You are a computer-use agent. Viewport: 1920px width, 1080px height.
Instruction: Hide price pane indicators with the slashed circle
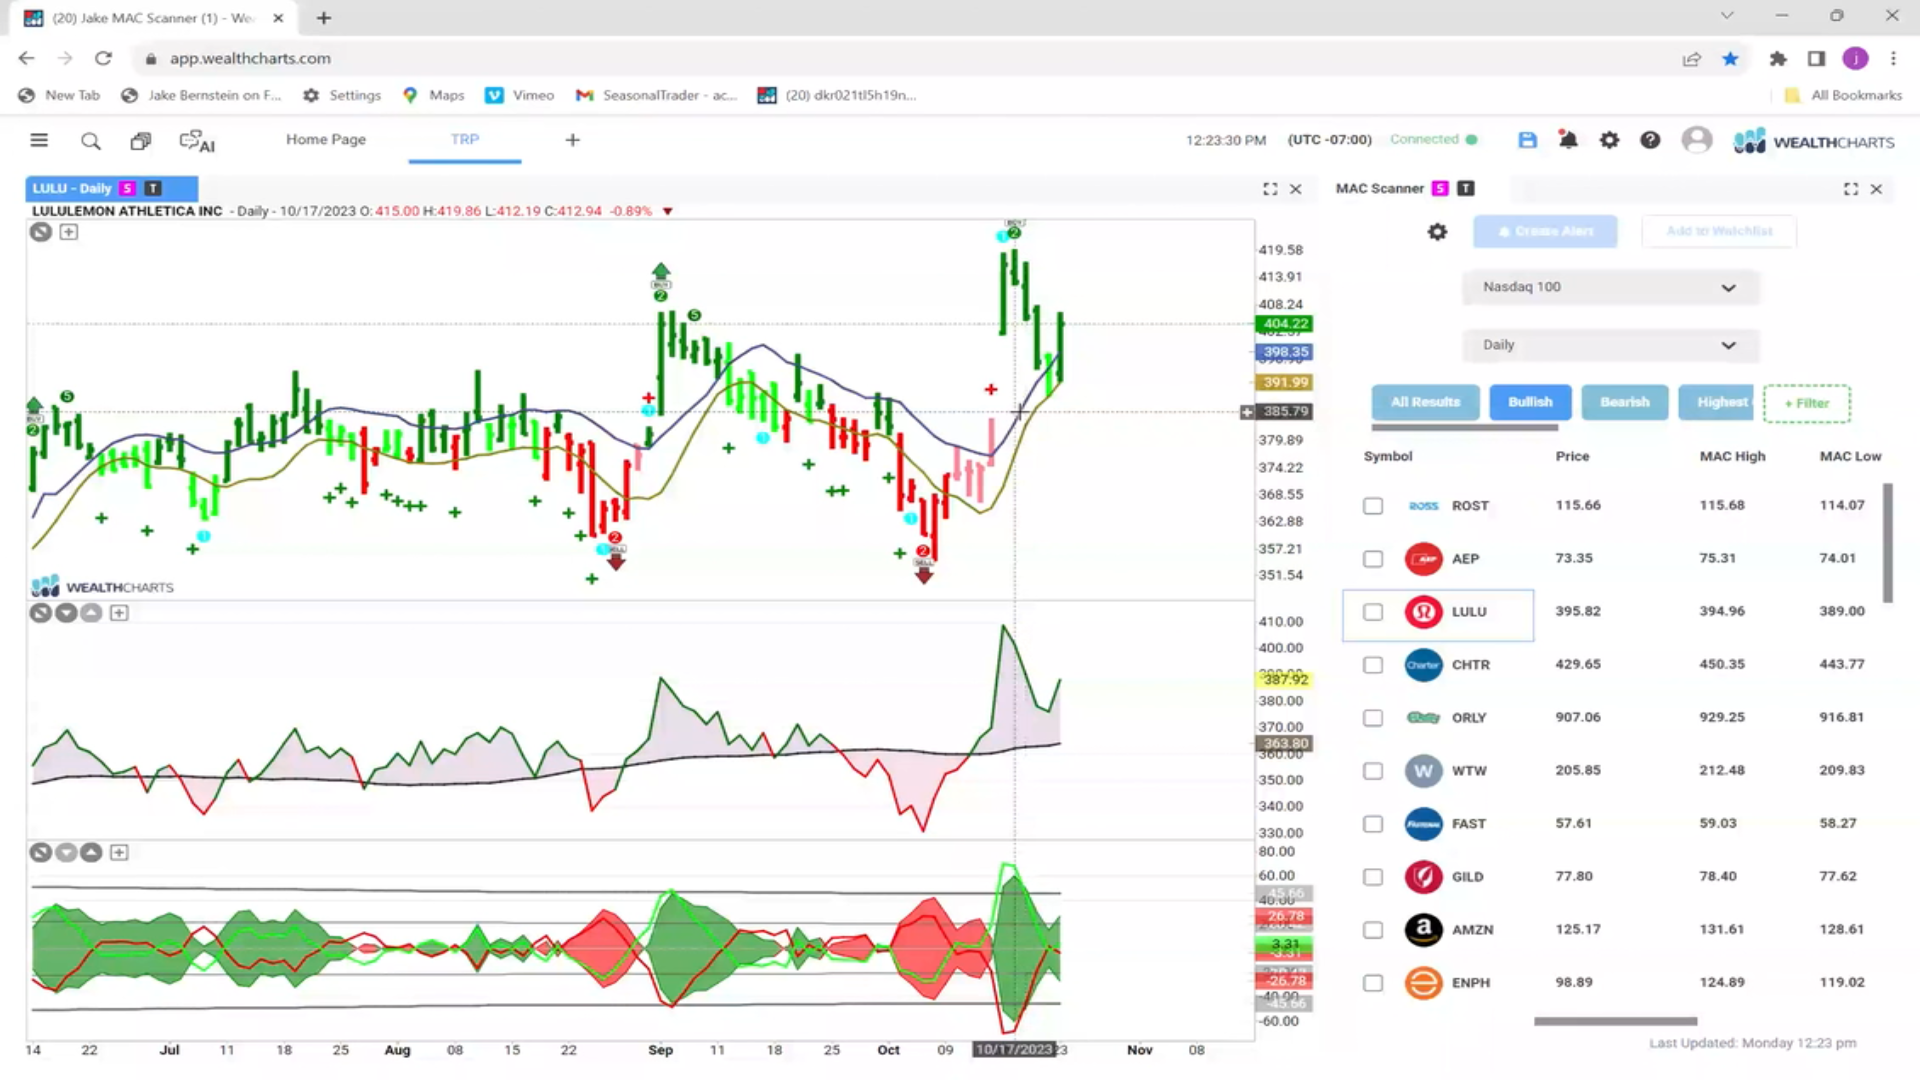pos(40,232)
